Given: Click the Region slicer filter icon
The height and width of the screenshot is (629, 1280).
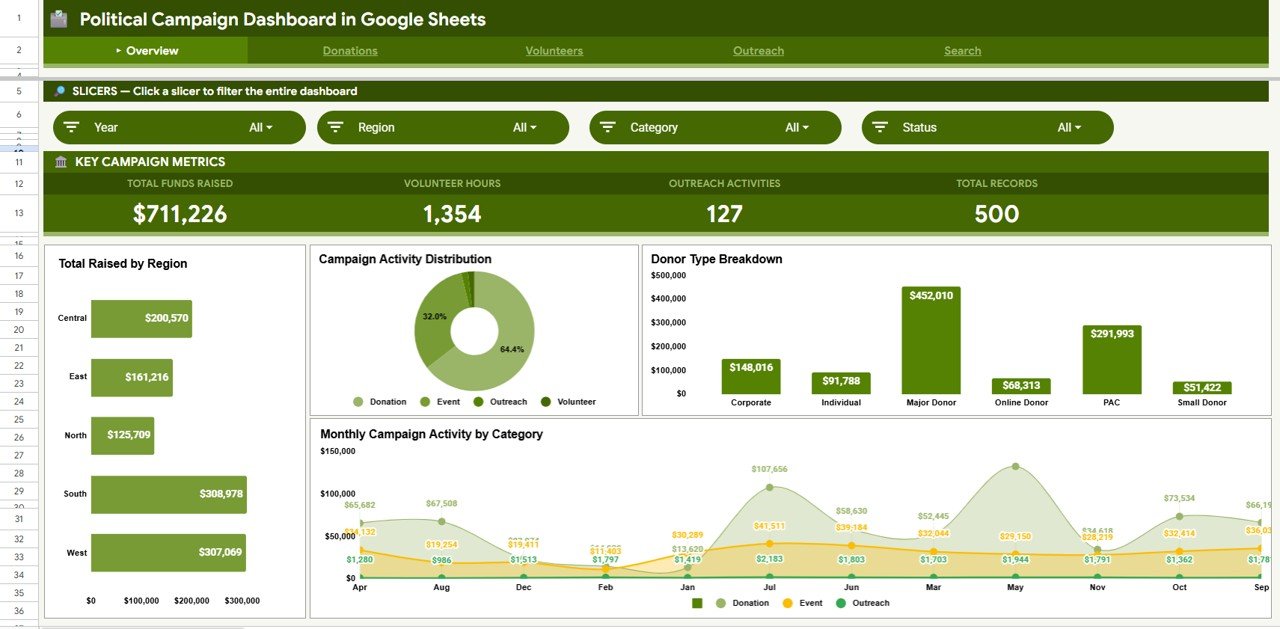Looking at the screenshot, I should point(335,127).
